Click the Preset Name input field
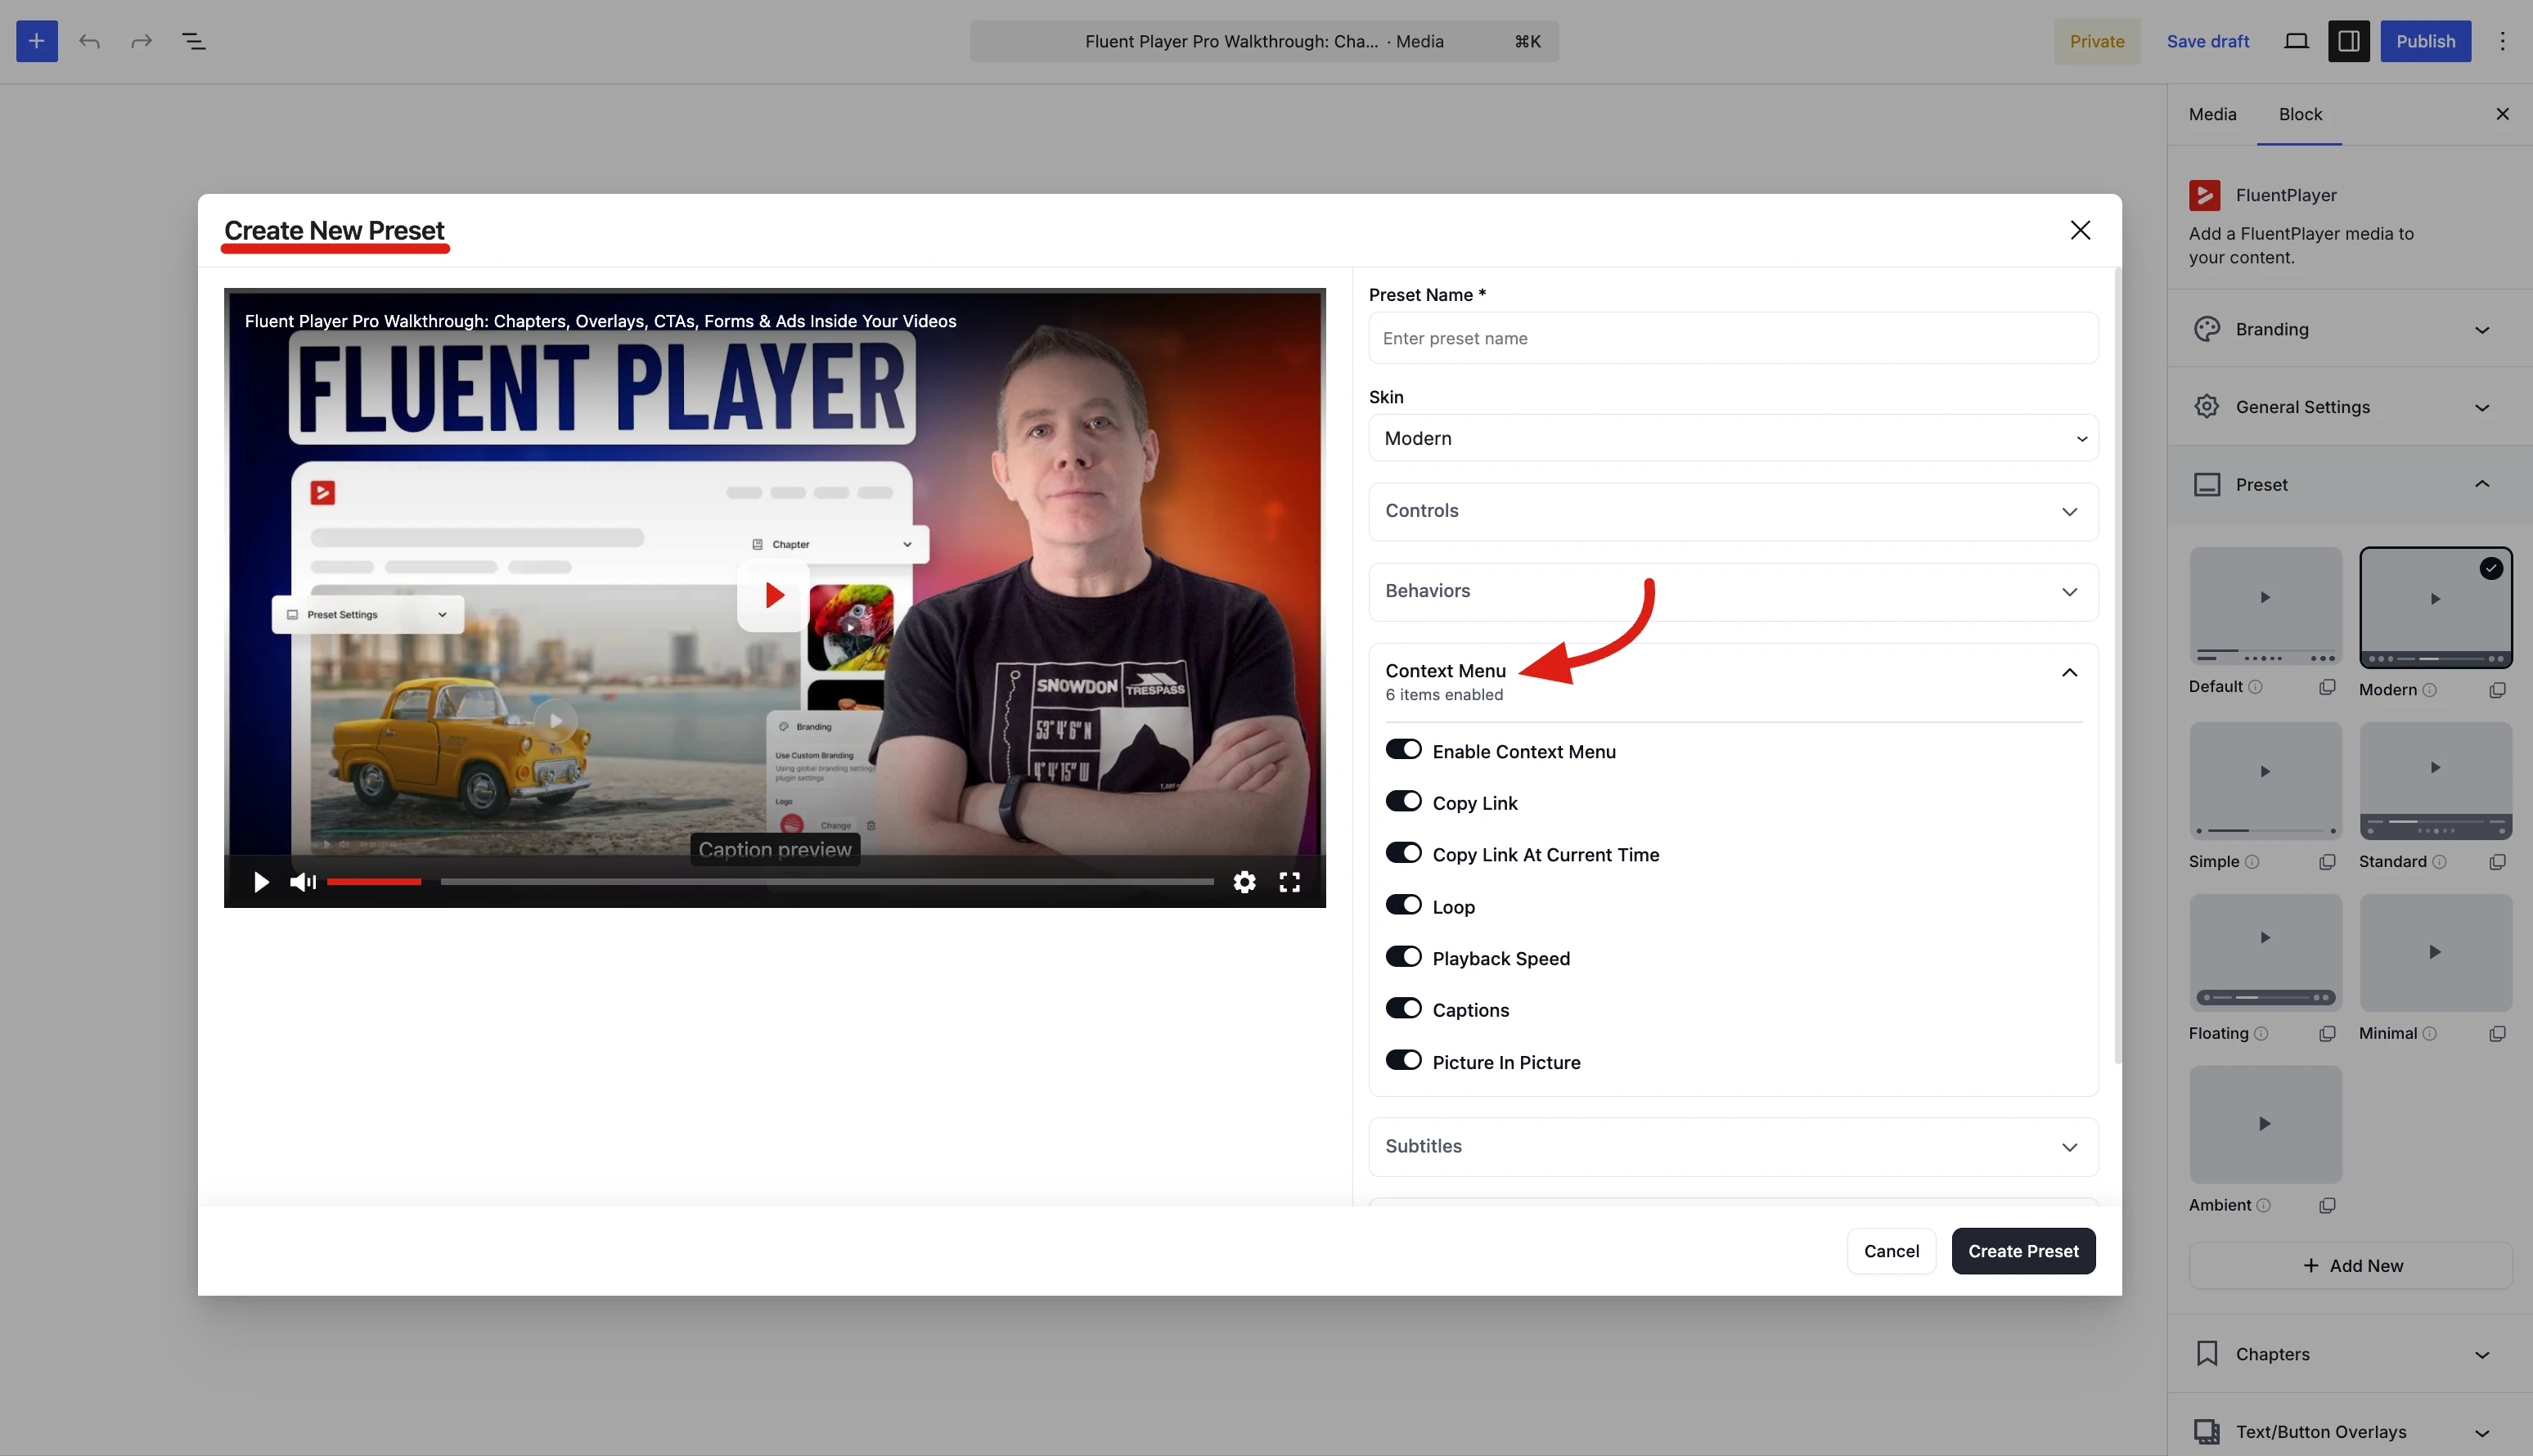 pyautogui.click(x=1733, y=338)
